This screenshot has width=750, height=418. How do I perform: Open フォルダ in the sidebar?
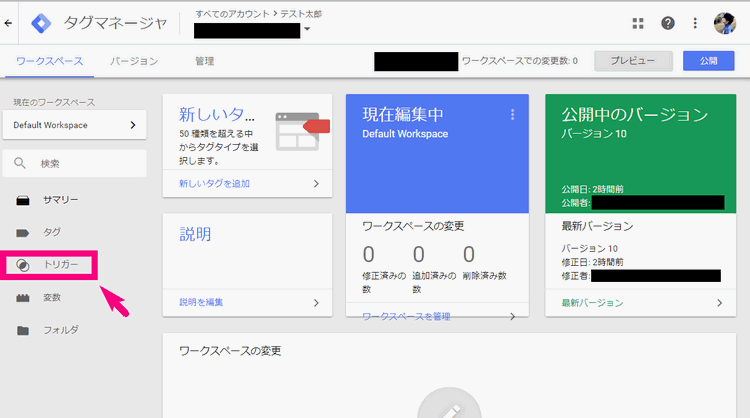(61, 330)
